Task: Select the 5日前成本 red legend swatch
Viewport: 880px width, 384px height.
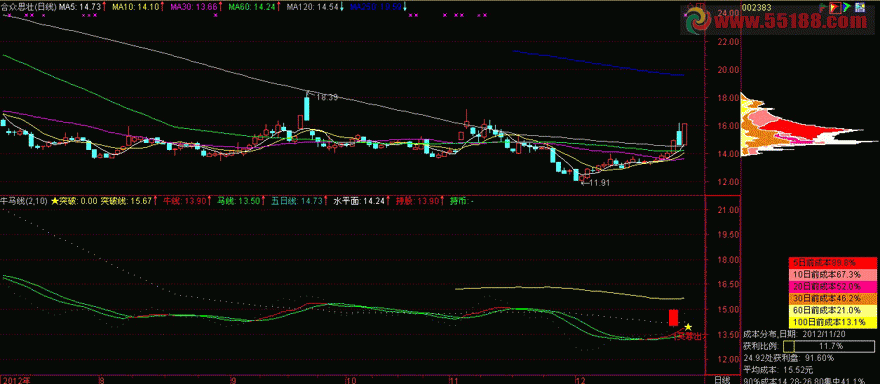Action: [834, 262]
